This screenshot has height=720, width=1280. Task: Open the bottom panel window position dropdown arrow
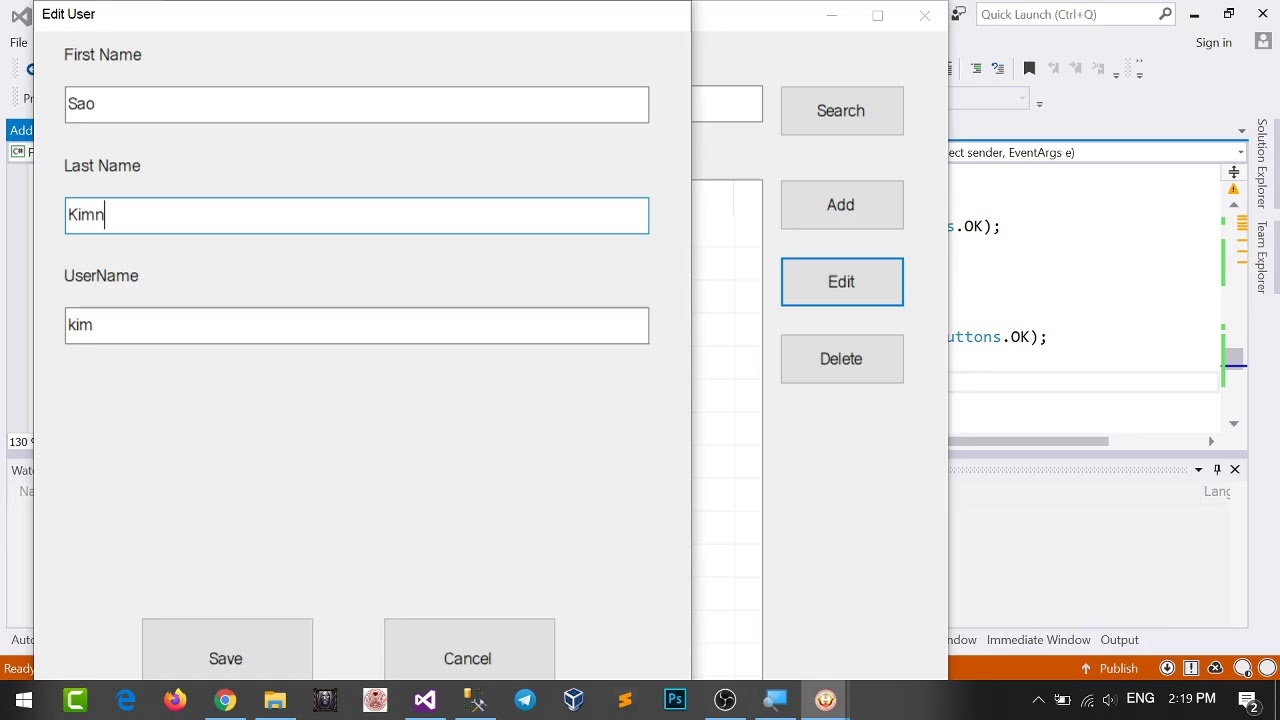click(1198, 470)
